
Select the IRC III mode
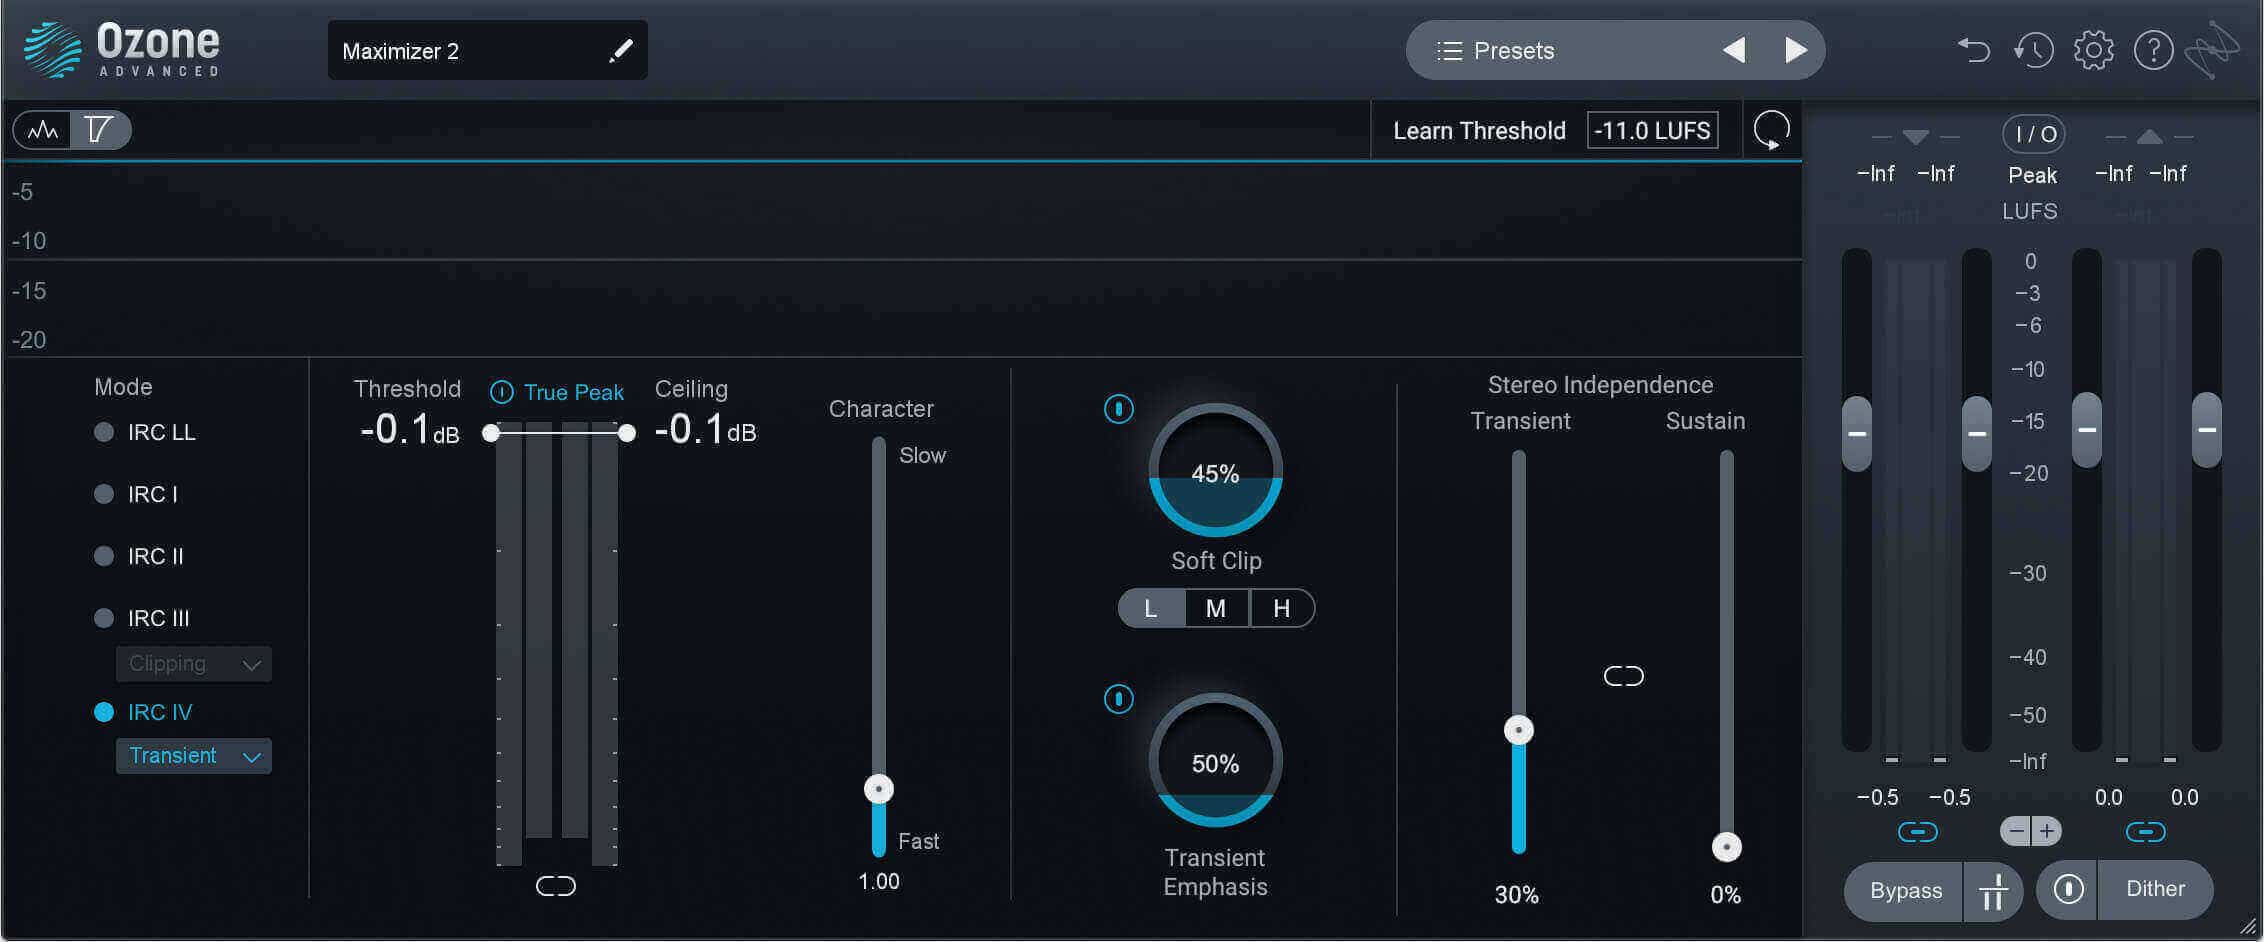(142, 618)
